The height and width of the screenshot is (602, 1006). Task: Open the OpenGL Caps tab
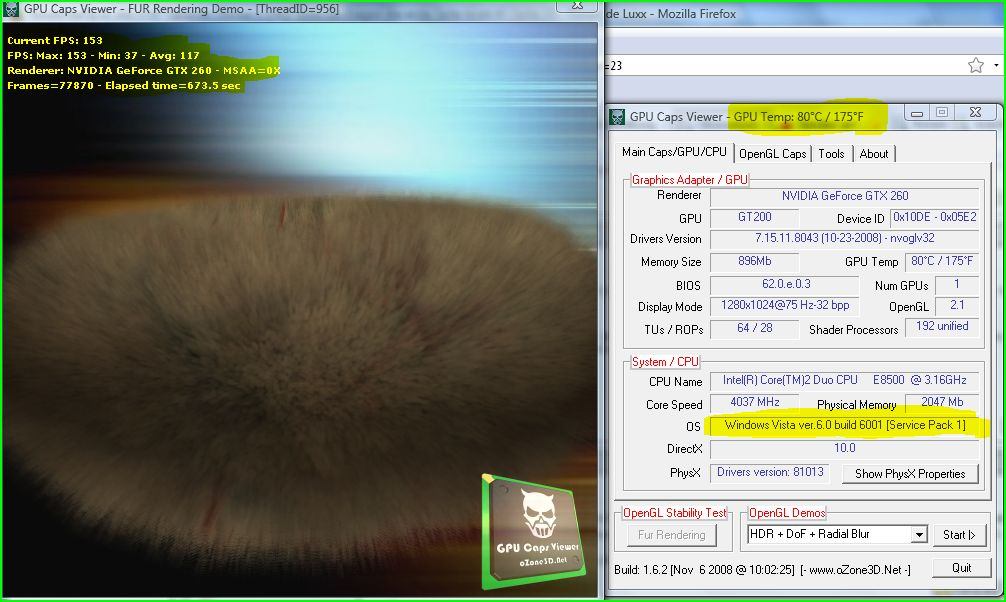772,154
